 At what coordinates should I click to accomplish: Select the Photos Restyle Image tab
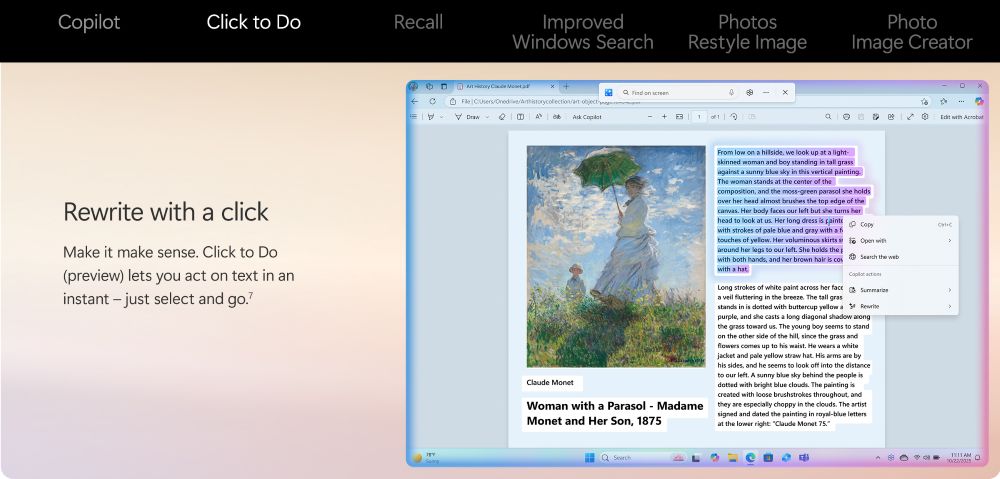(x=747, y=32)
